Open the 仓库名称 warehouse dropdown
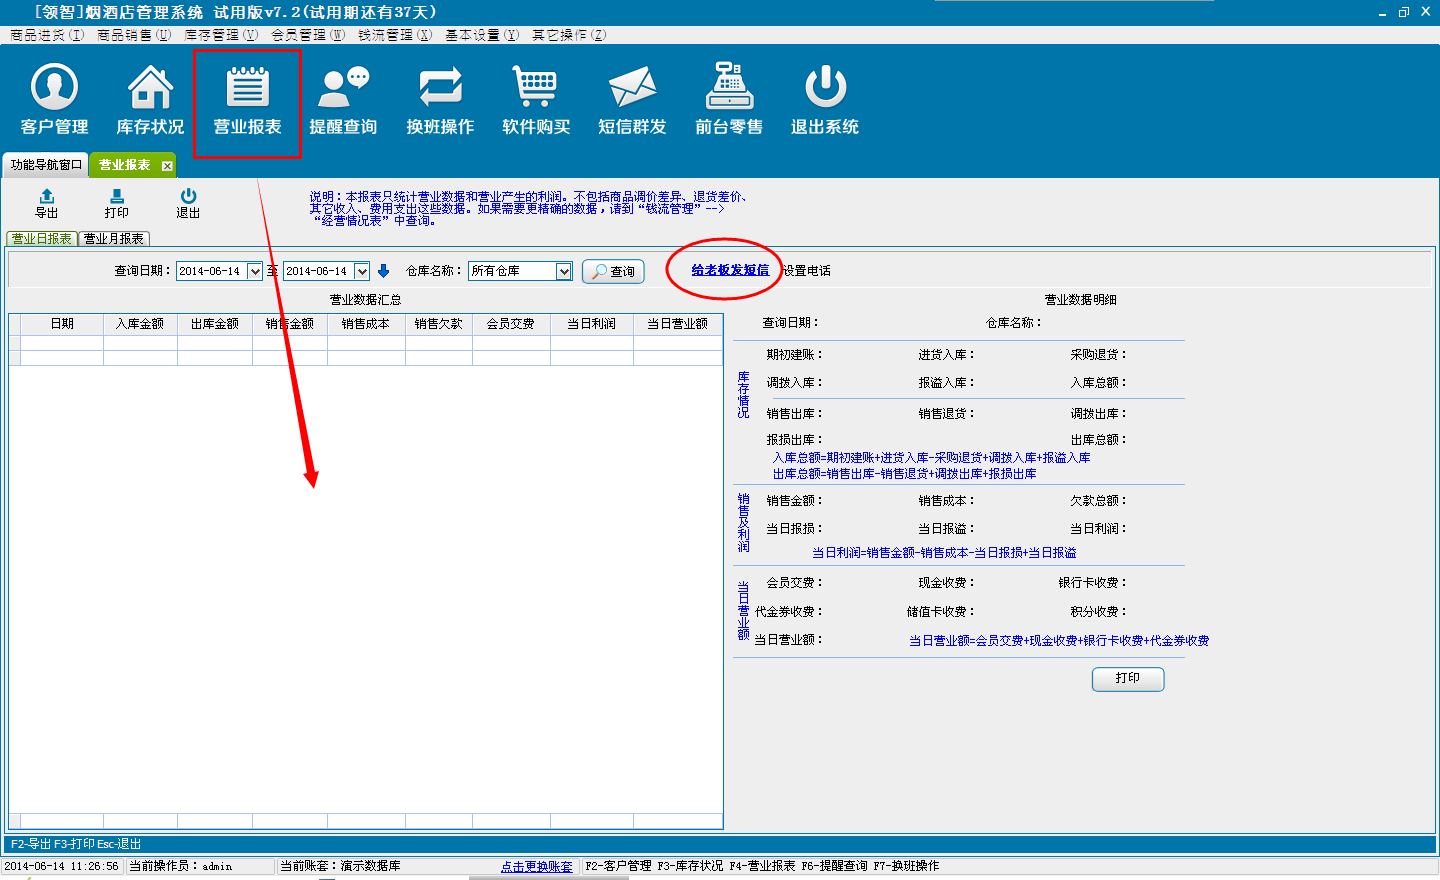1440x880 pixels. [564, 272]
